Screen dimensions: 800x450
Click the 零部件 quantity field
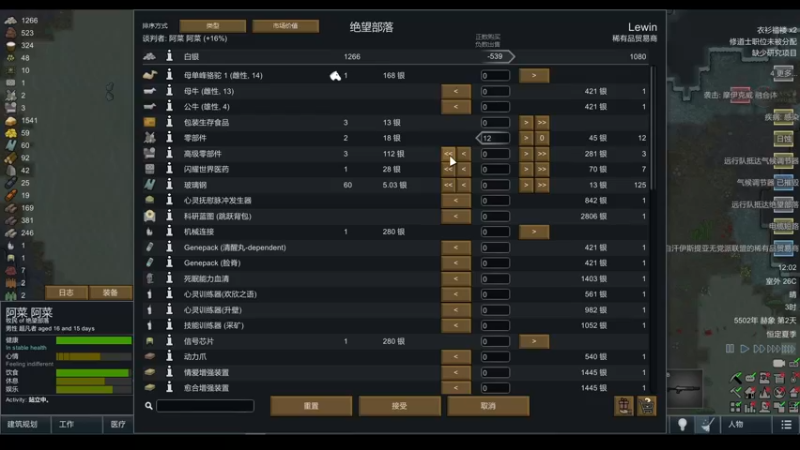(494, 138)
